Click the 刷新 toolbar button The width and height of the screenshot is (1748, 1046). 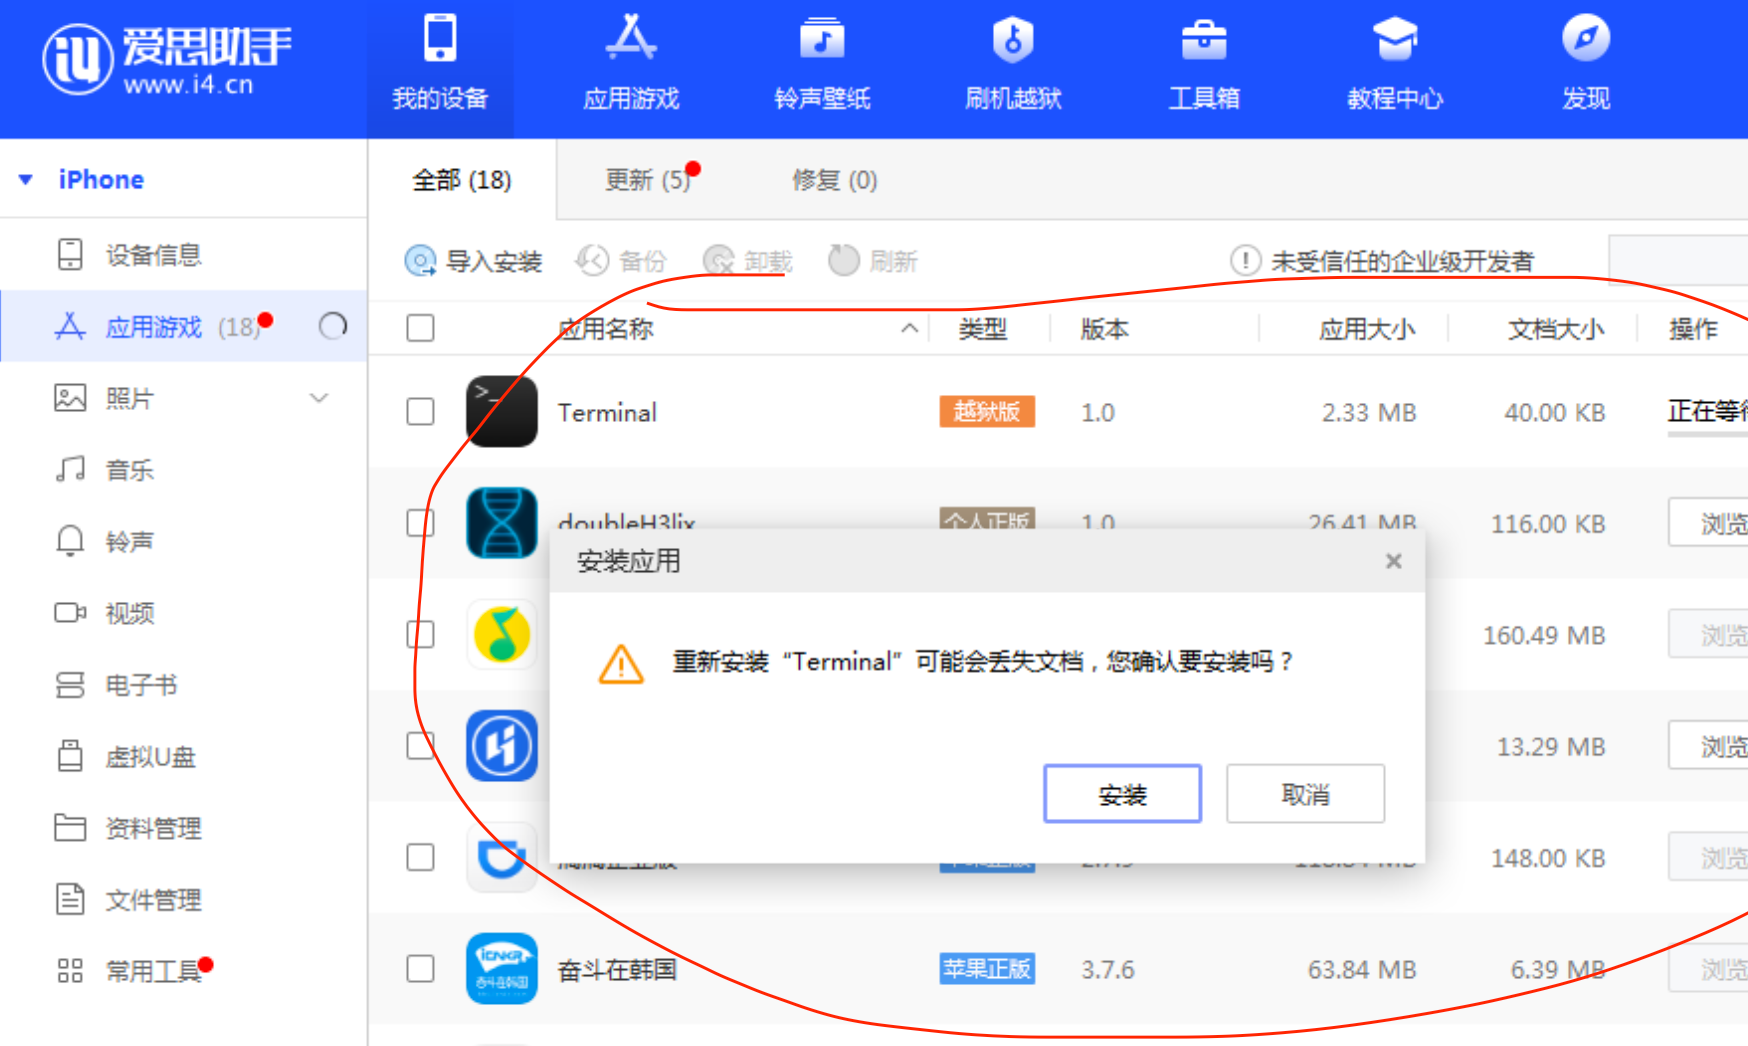point(873,261)
